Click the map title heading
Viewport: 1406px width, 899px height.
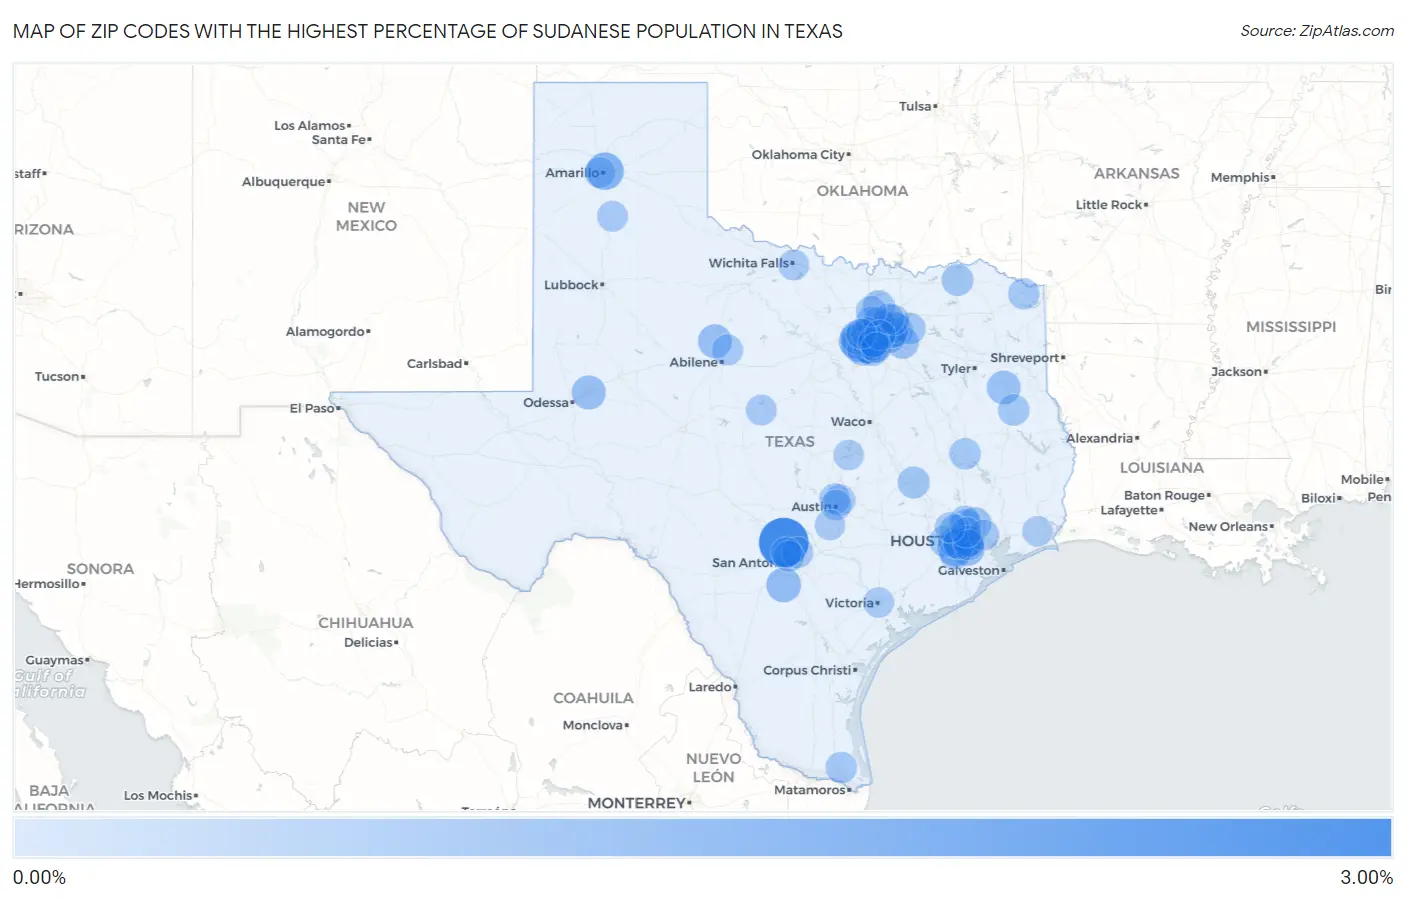coord(428,31)
